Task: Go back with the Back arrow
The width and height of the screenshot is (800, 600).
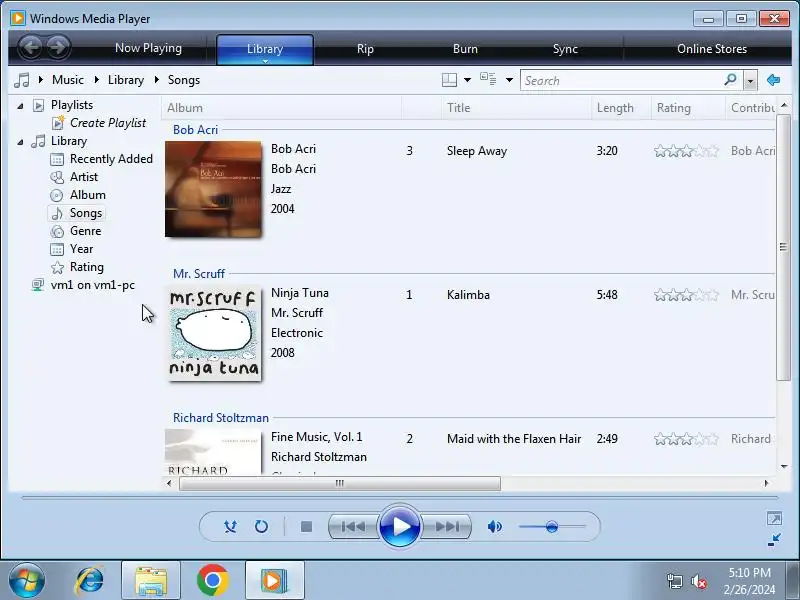Action: (31, 47)
